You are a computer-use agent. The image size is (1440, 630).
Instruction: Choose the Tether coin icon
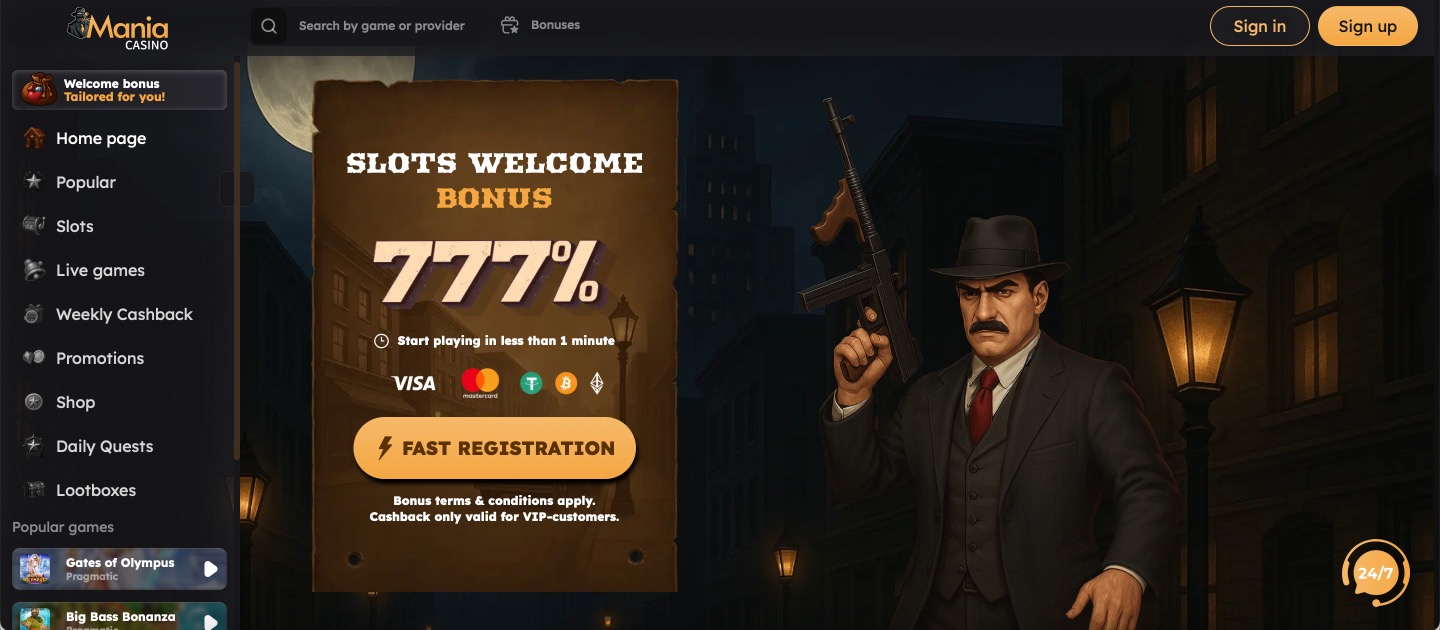(531, 383)
